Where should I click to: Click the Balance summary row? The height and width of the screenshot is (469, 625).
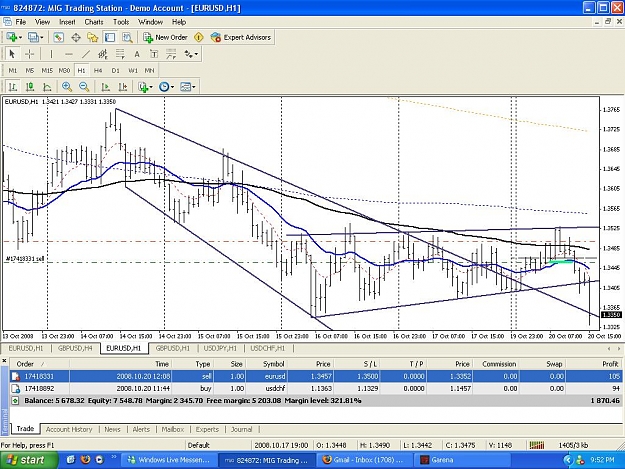pos(315,400)
